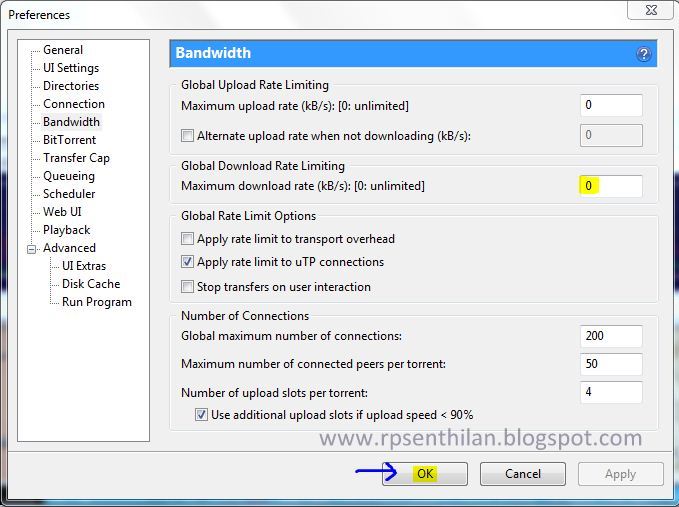Screen dimensions: 679x507
Task: Focus the upload slots per torrent field
Action: coord(611,392)
